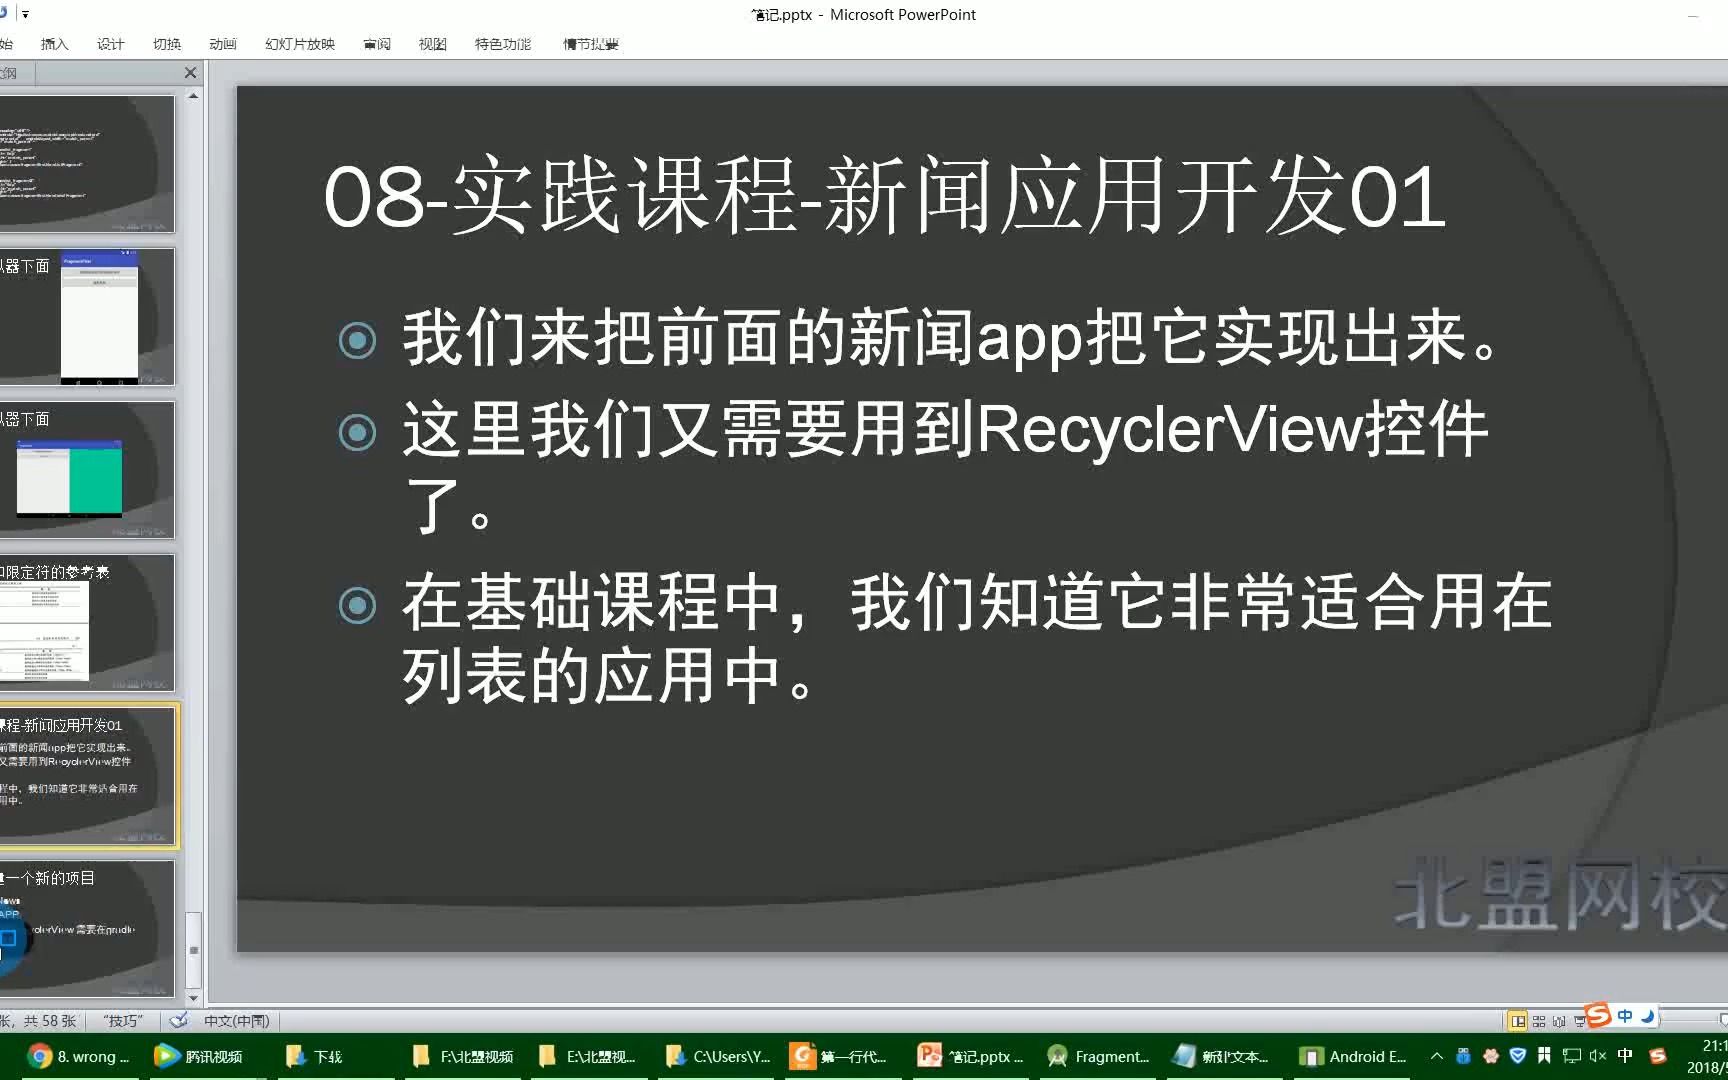Select the slide thumbnail with code text

[87, 164]
